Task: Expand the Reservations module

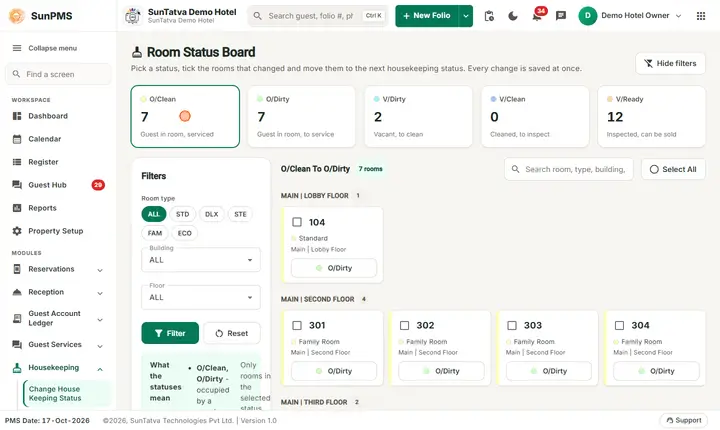Action: click(100, 270)
